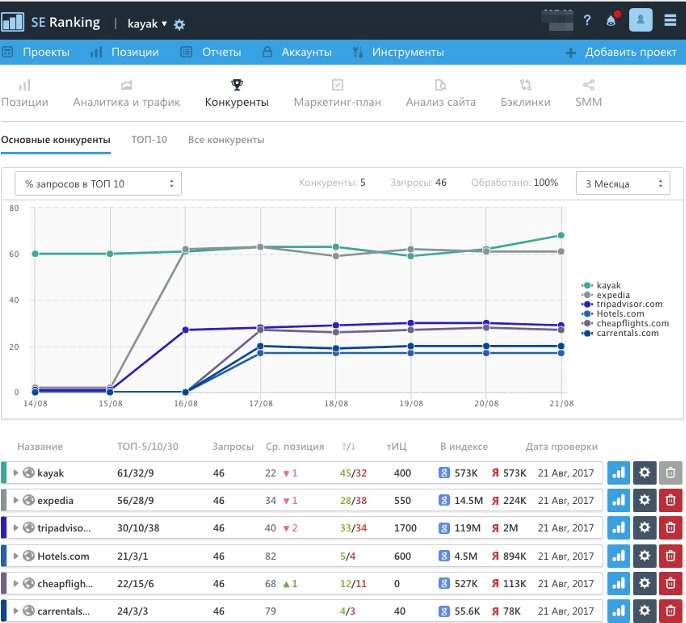Open the hamburger menu icon
This screenshot has height=623, width=686.
(670, 20)
